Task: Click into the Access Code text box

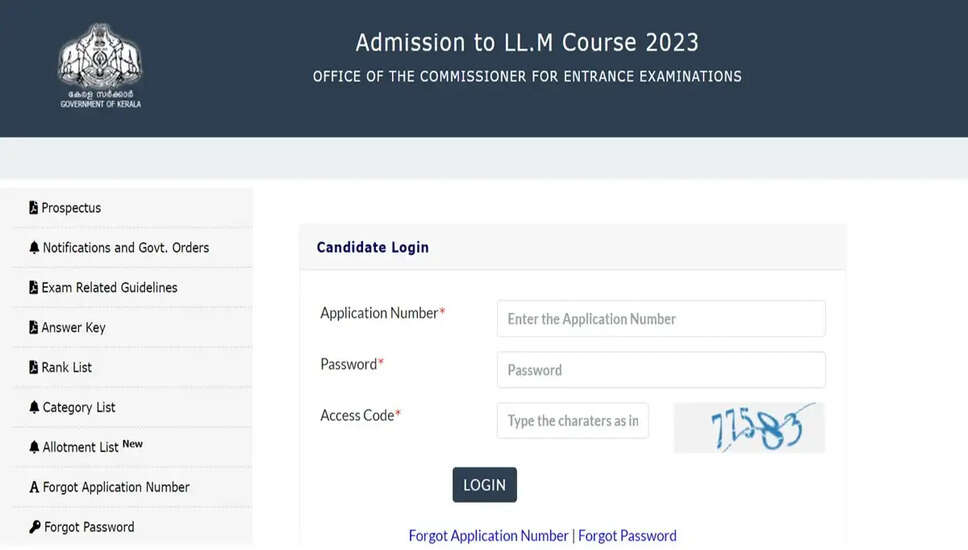Action: coord(573,421)
